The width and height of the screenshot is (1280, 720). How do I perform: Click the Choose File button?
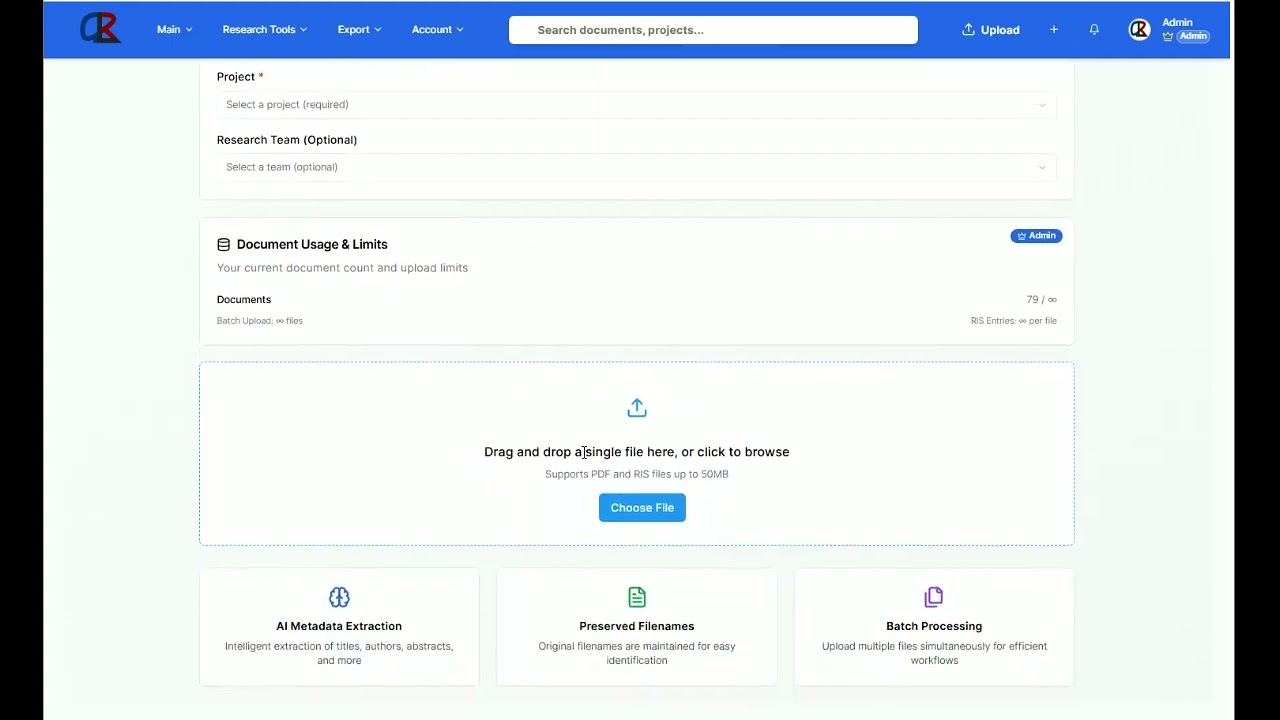click(642, 507)
